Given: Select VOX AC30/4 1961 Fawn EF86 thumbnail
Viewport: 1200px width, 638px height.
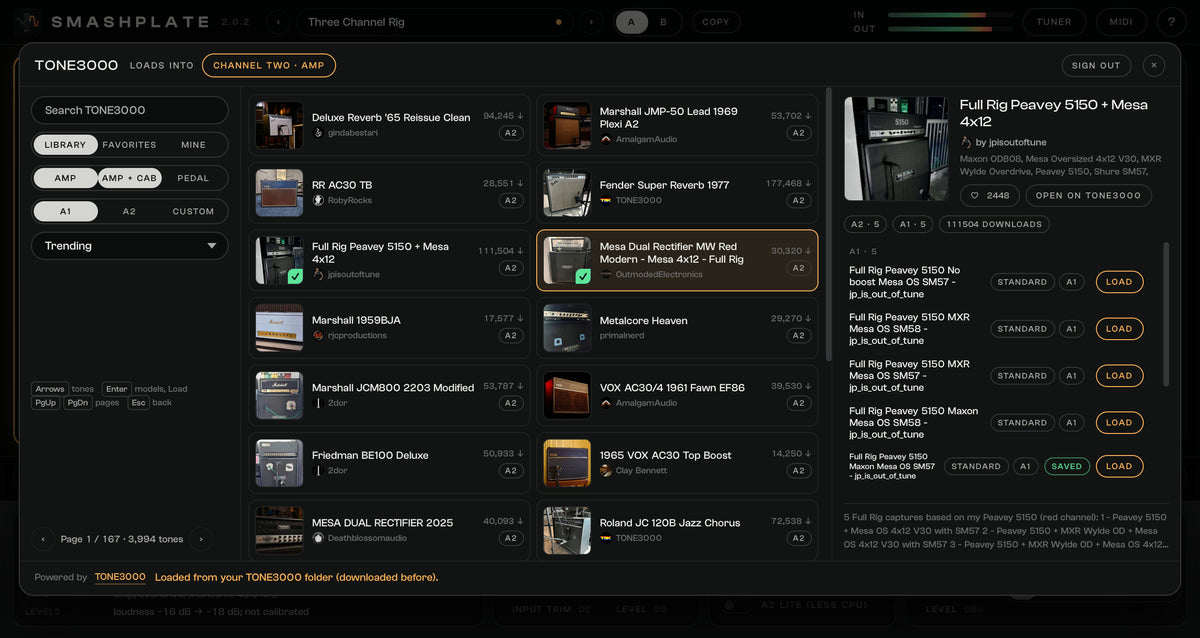Looking at the screenshot, I should pos(567,395).
